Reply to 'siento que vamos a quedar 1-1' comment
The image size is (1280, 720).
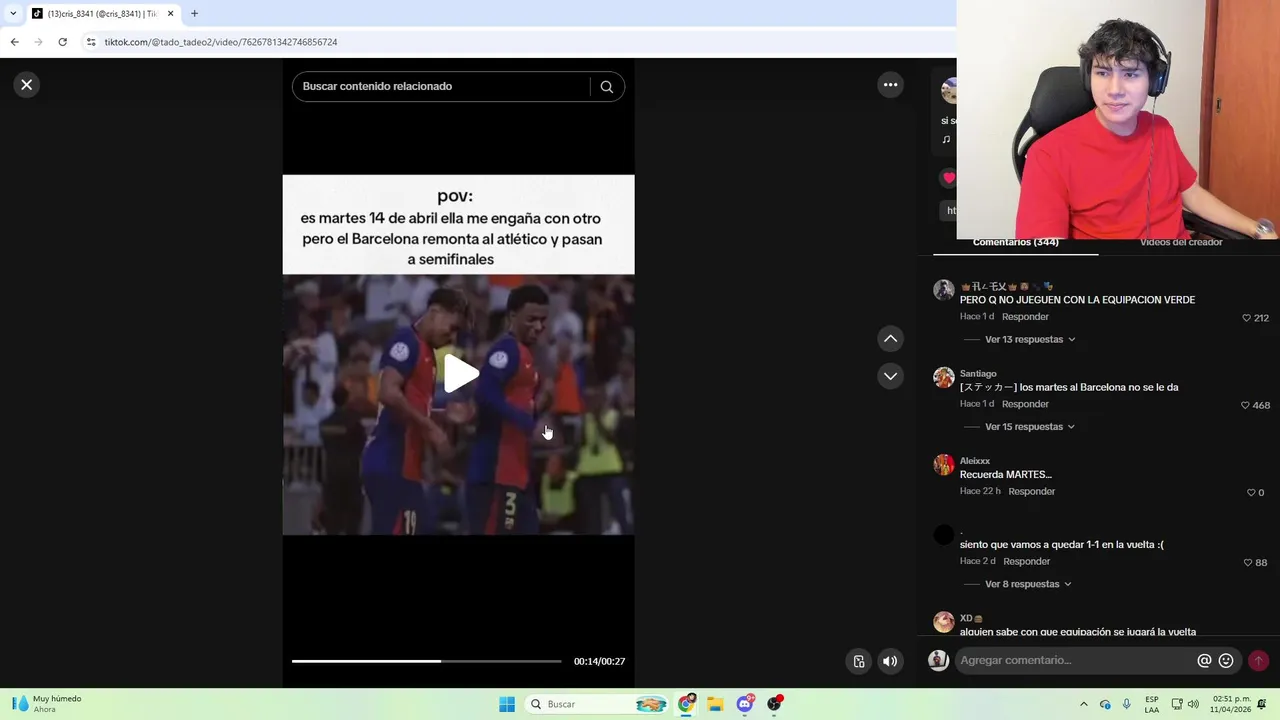1026,561
